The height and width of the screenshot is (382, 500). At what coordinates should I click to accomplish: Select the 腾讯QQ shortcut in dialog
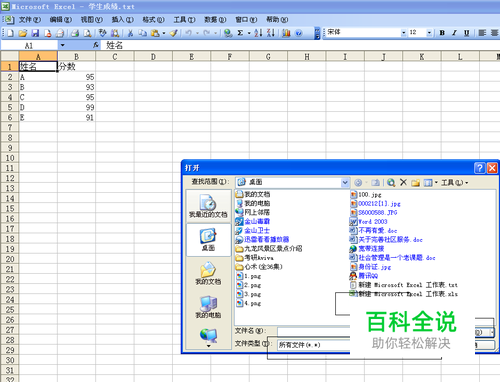coord(364,276)
